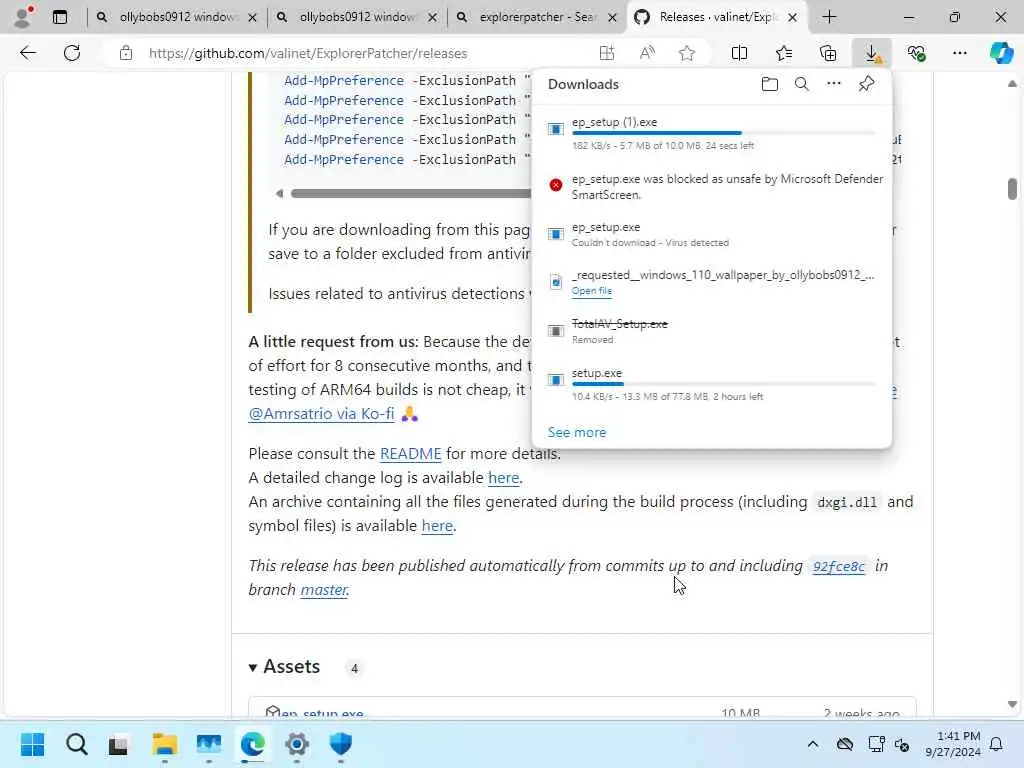This screenshot has height=768, width=1024.
Task: Click the code block horizontal scrollbar
Action: [x=410, y=193]
